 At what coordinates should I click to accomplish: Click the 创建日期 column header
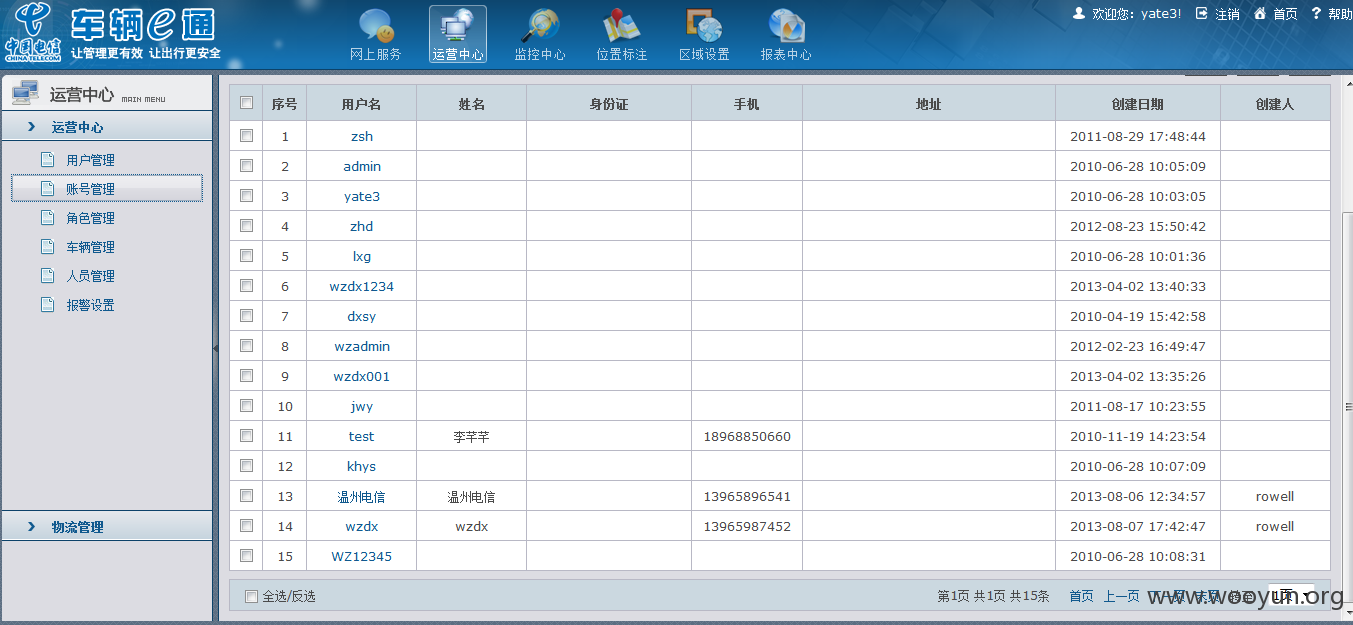1138,104
